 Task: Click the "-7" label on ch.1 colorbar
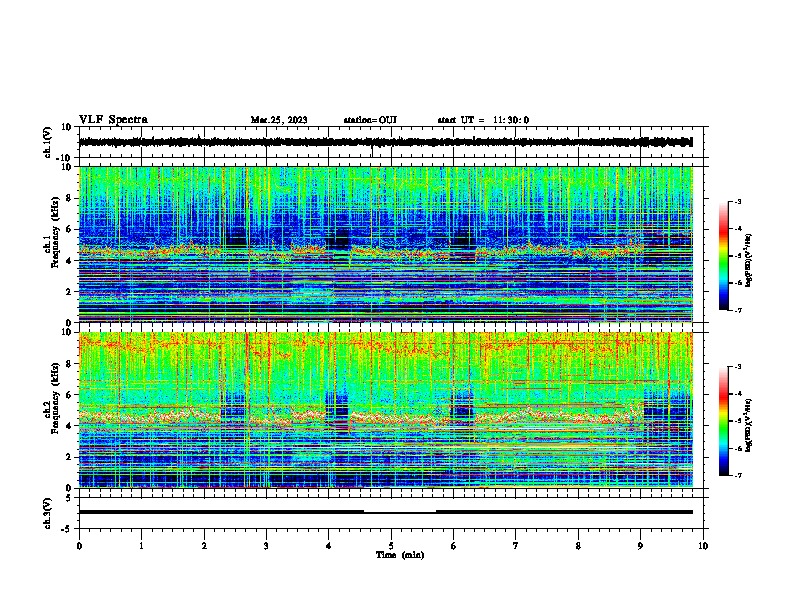[738, 310]
